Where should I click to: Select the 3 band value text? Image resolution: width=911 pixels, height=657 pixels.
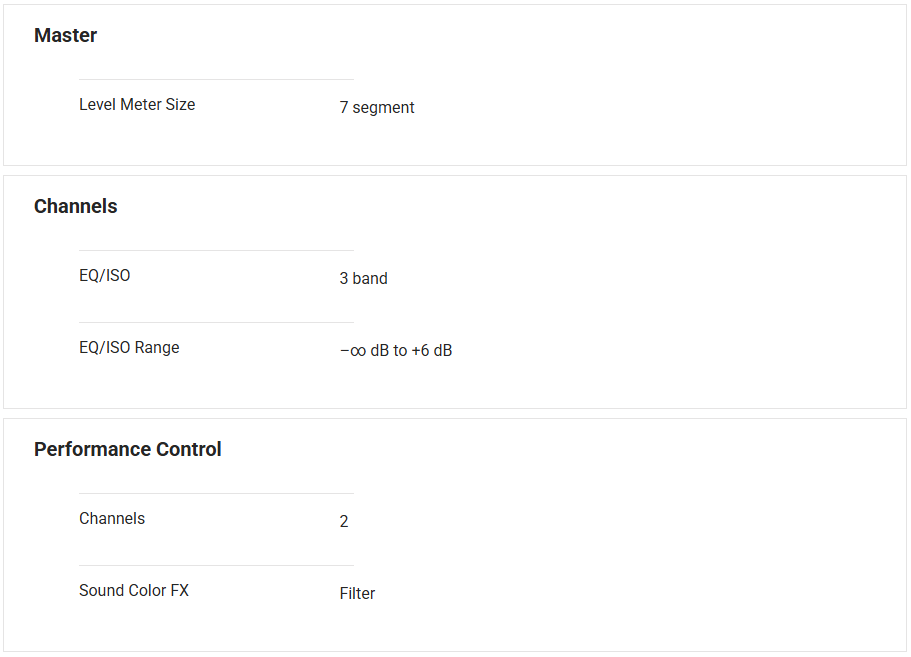coord(363,279)
